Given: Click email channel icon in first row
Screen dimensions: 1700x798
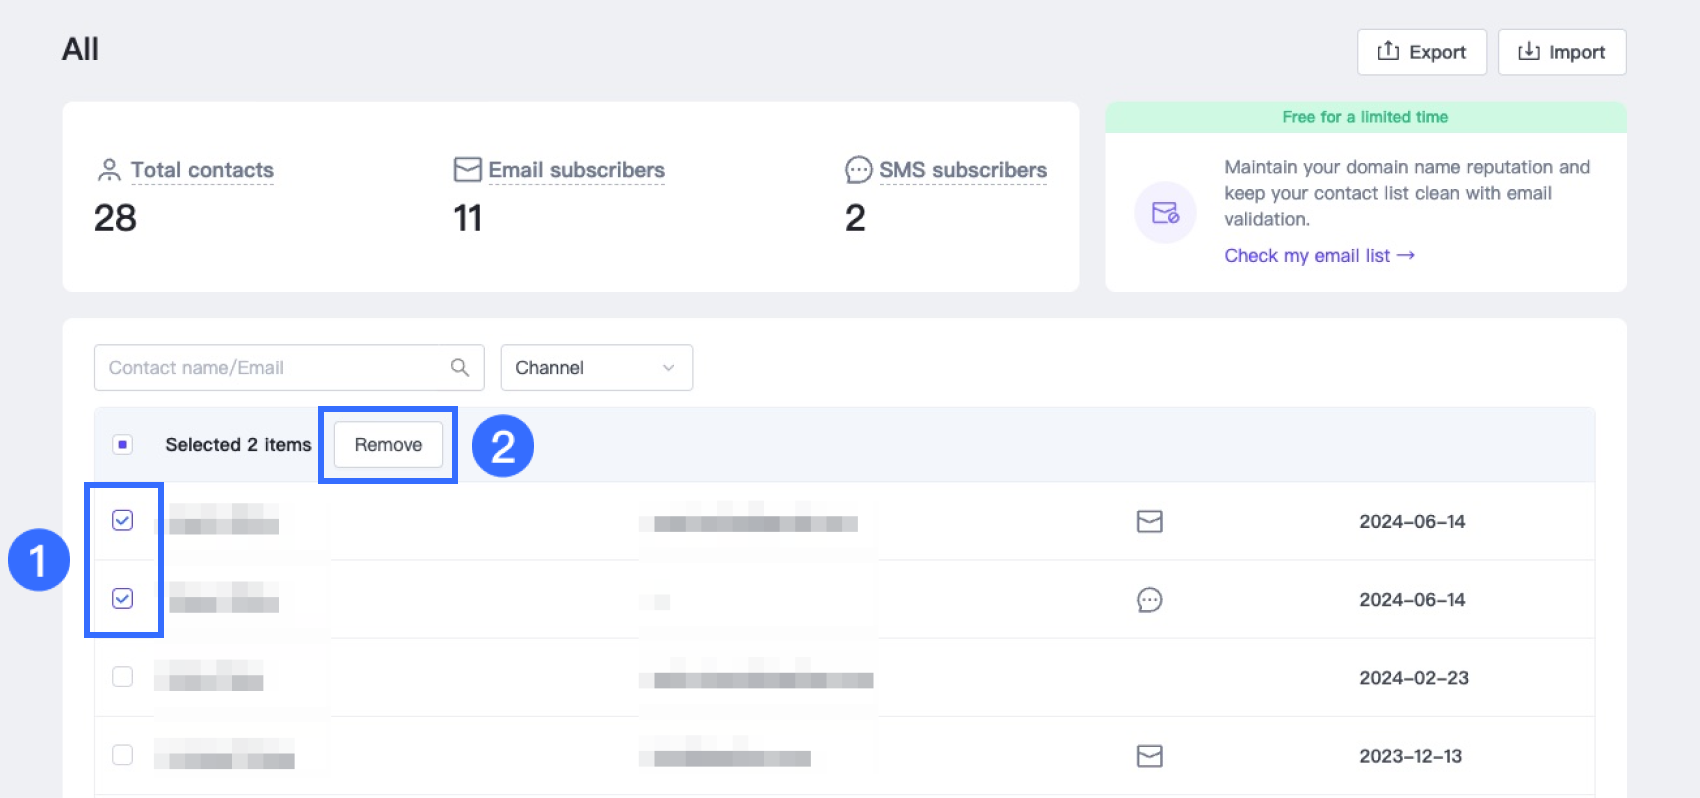Looking at the screenshot, I should (x=1149, y=521).
